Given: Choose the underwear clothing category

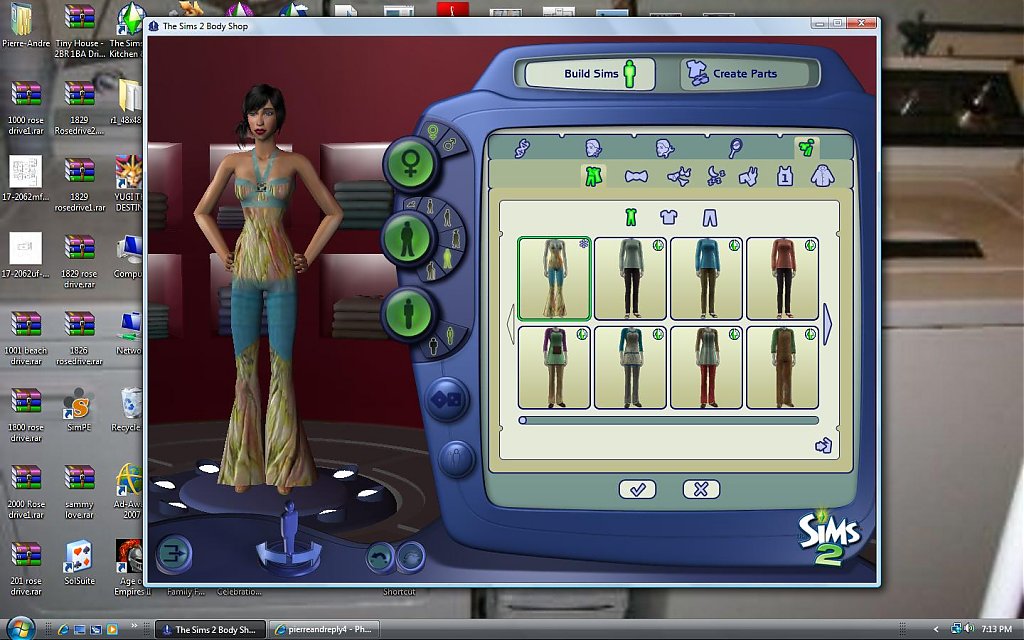Looking at the screenshot, I should pyautogui.click(x=679, y=177).
